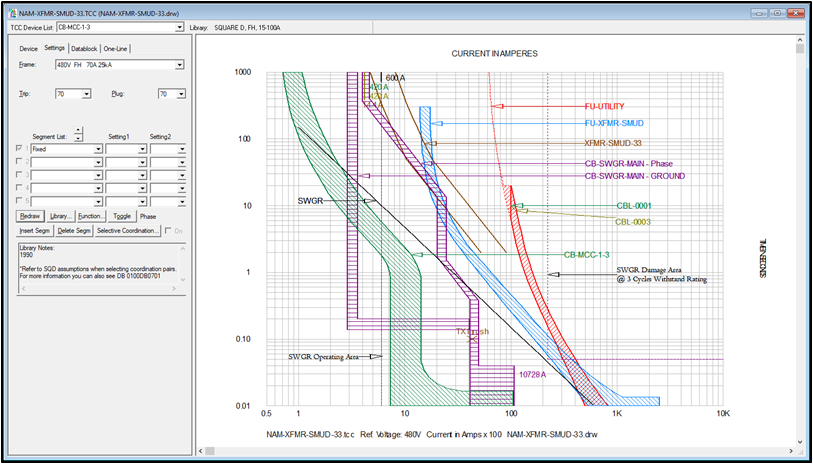Open the Trip value dropdown
Image resolution: width=813 pixels, height=464 pixels.
pos(87,94)
